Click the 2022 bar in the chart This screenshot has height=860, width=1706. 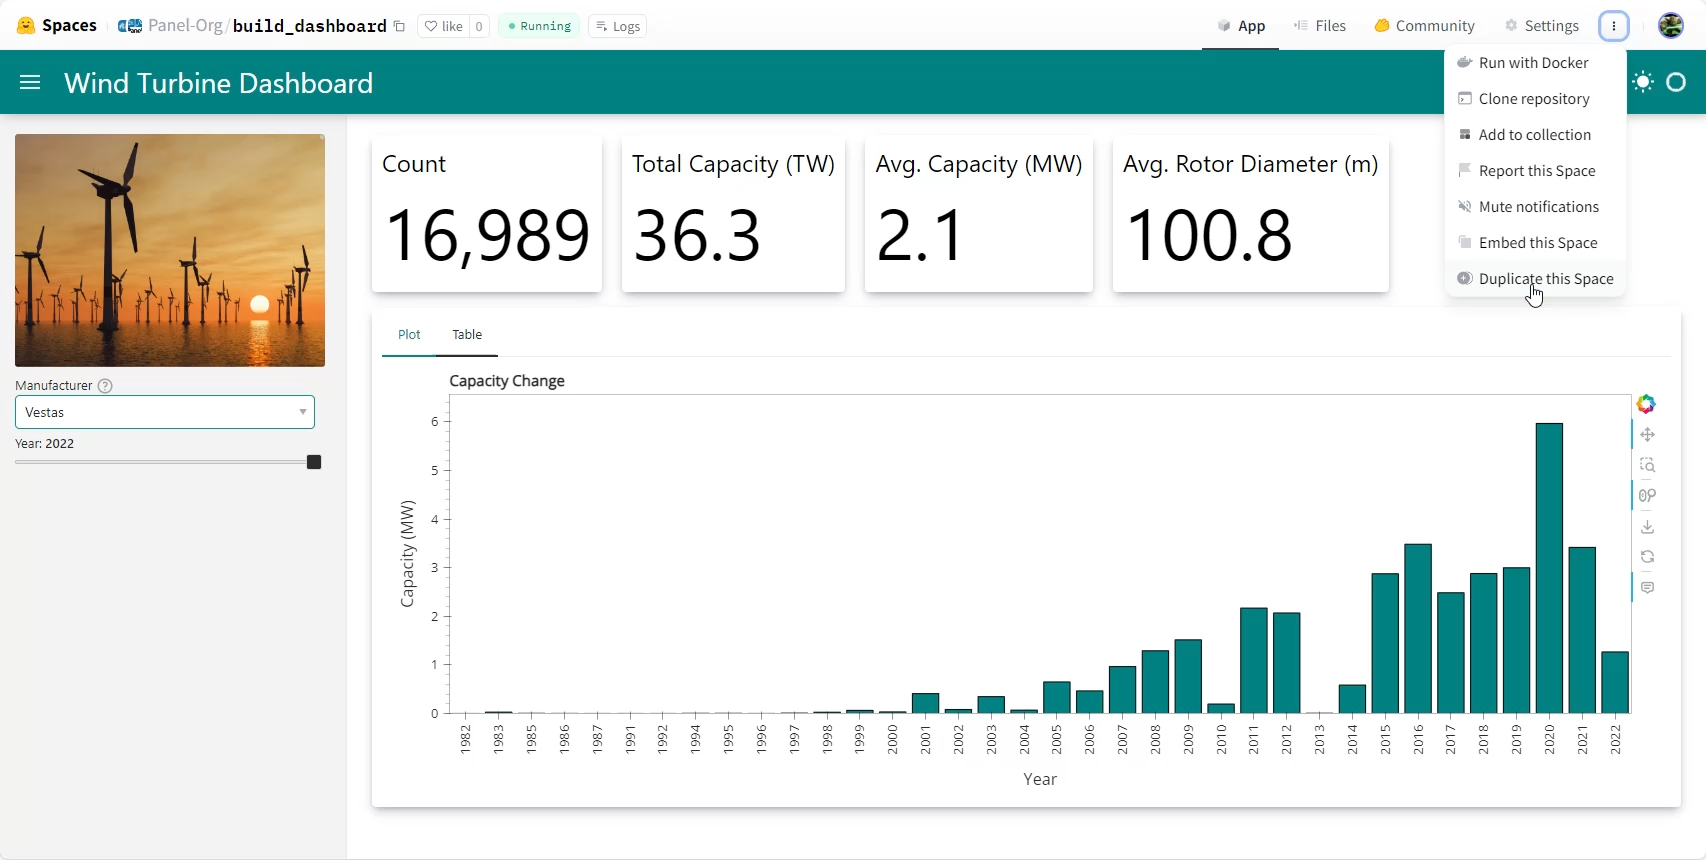coord(1615,682)
